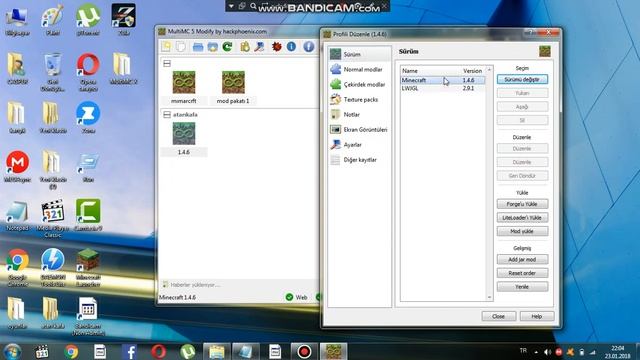Screen dimensions: 640x360
Task: Open the Minecraft Launcher desktop shortcut
Action: (x=88, y=267)
